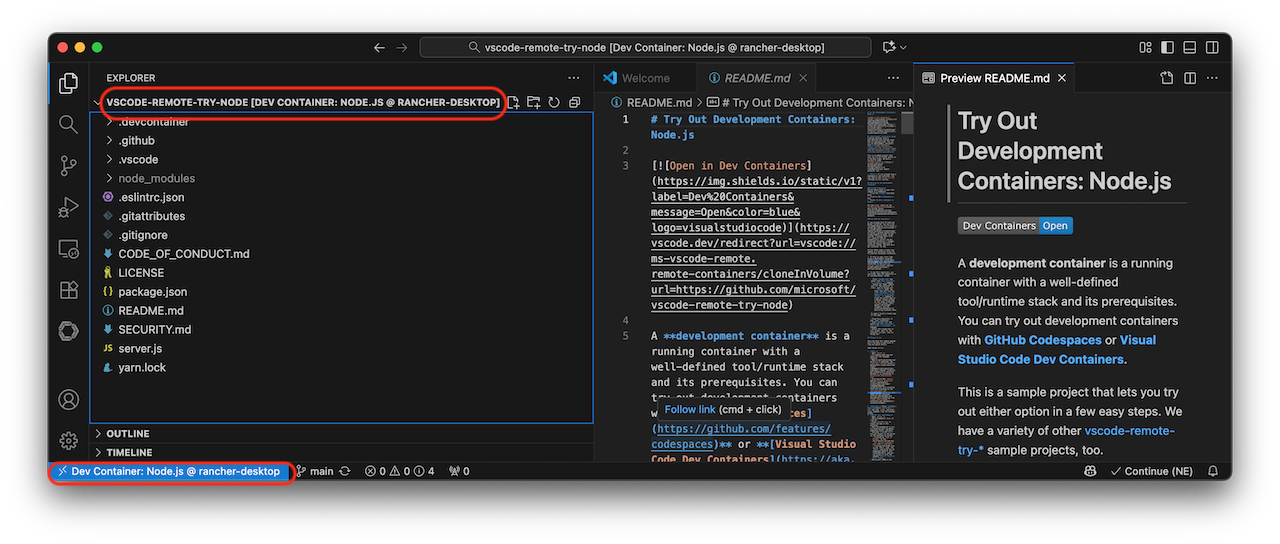Image resolution: width=1280 pixels, height=544 pixels.
Task: Click Continue (NE) in status bar
Action: (1151, 471)
